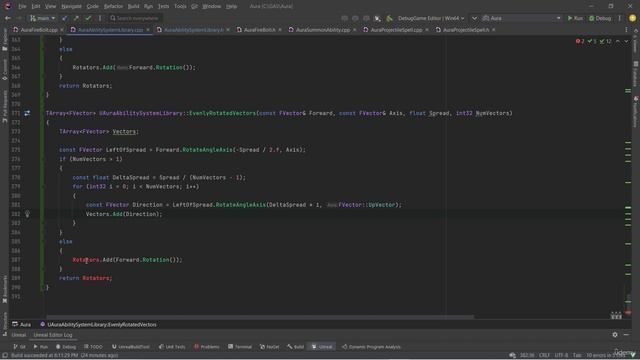The width and height of the screenshot is (640, 360).
Task: Click the horizontal editor scrollbar
Action: coord(260,317)
